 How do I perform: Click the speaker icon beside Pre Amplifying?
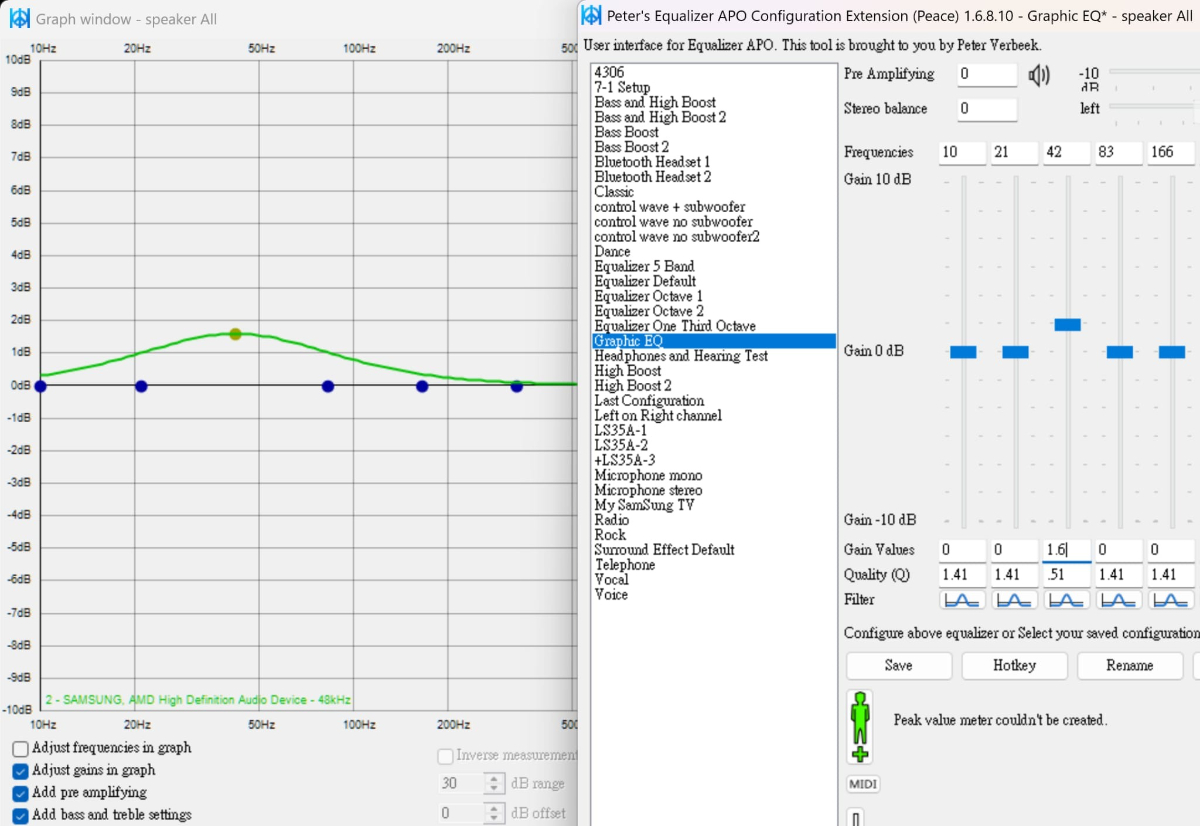(x=1040, y=75)
